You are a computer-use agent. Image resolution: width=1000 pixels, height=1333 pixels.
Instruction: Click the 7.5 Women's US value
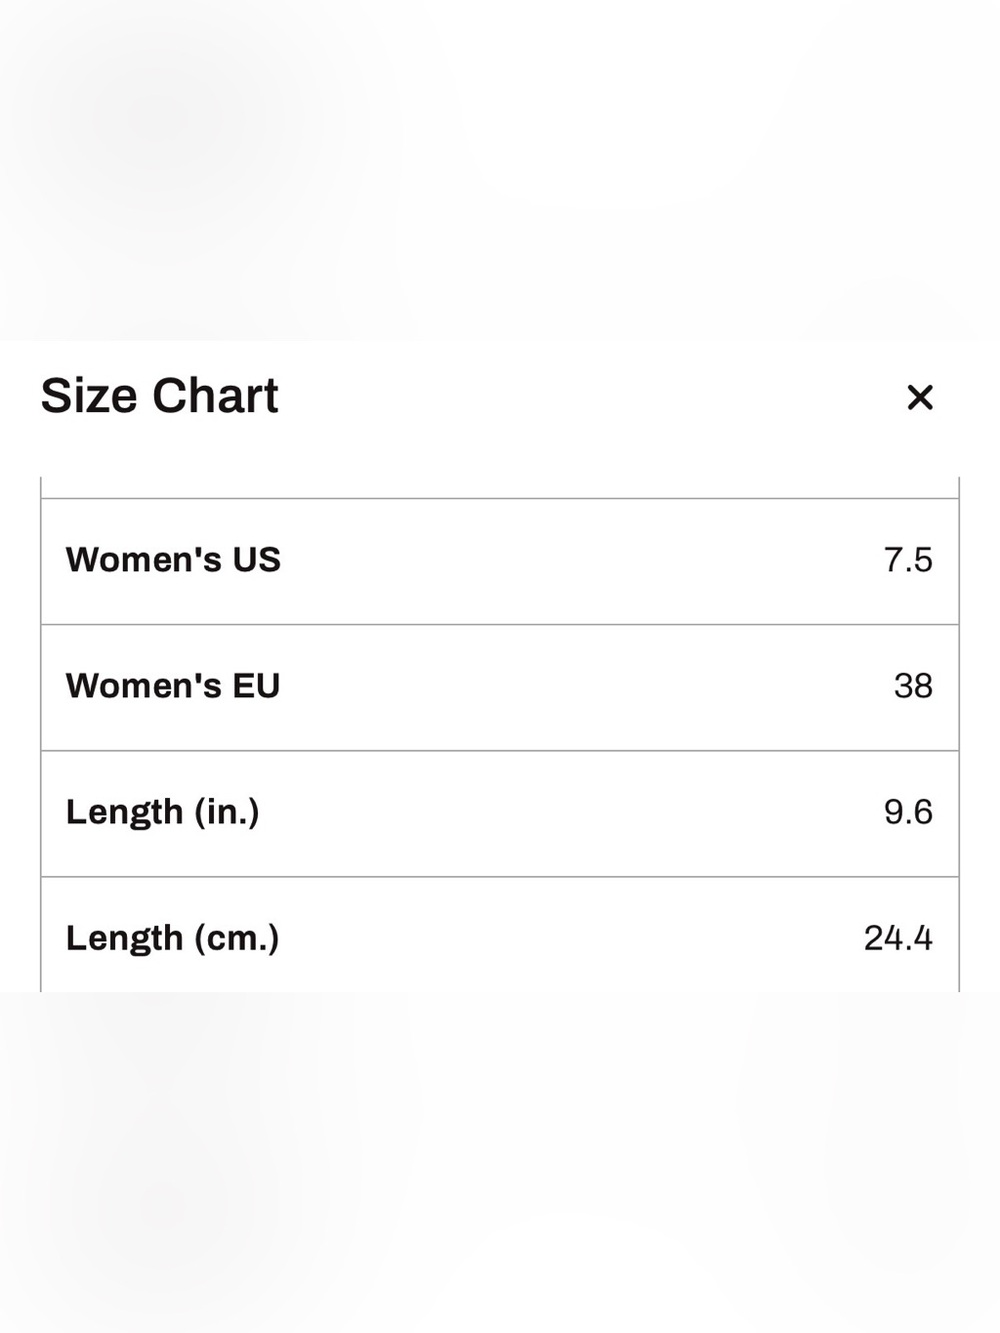[x=908, y=560]
